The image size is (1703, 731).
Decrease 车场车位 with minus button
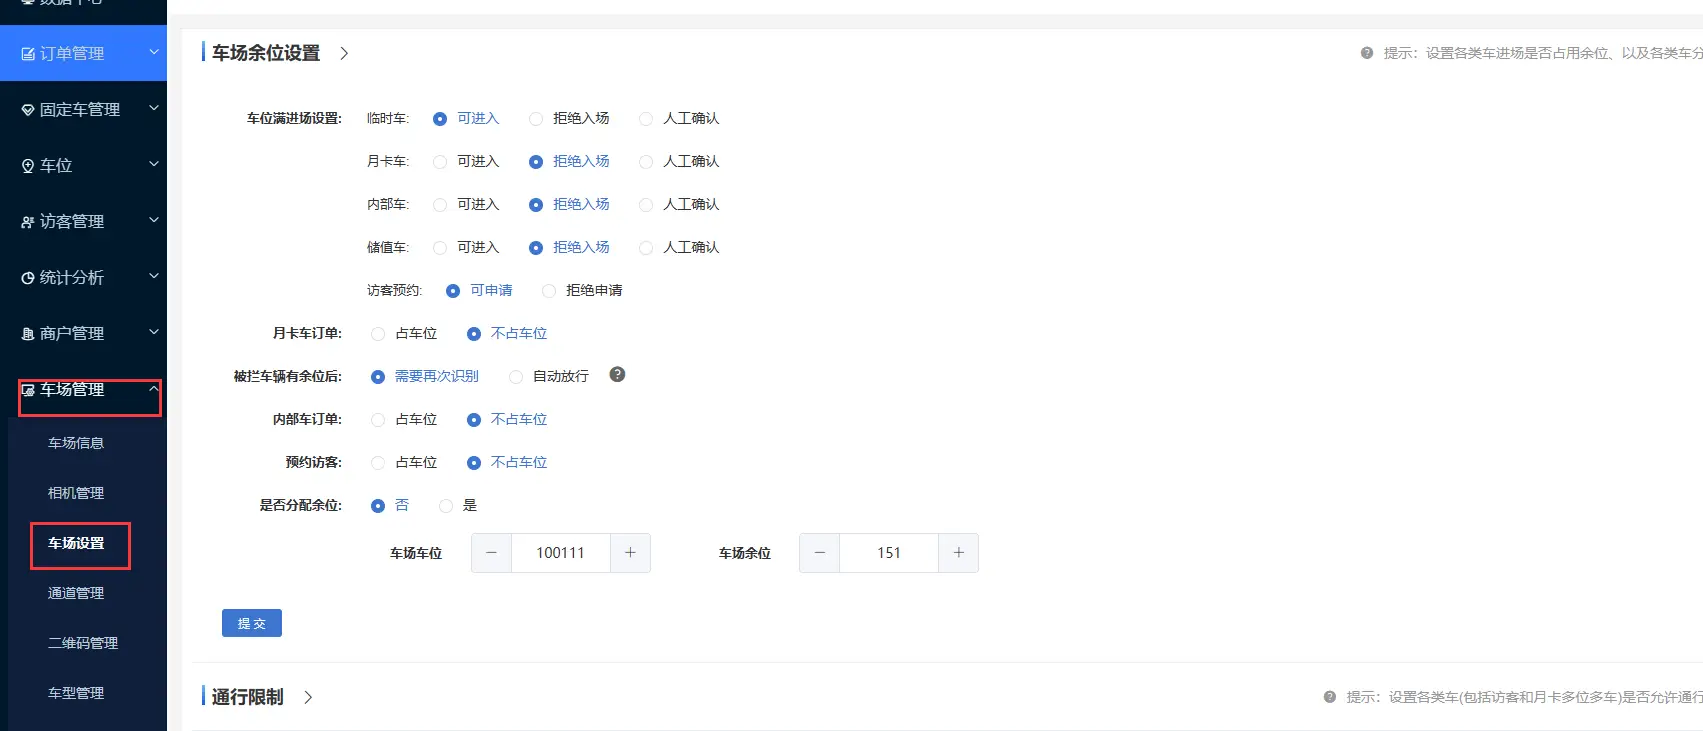click(x=491, y=553)
